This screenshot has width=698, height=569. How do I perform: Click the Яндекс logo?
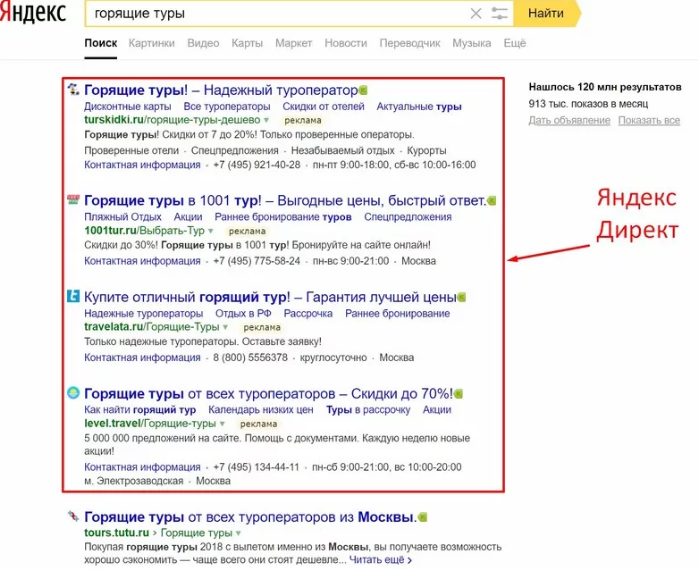click(33, 13)
